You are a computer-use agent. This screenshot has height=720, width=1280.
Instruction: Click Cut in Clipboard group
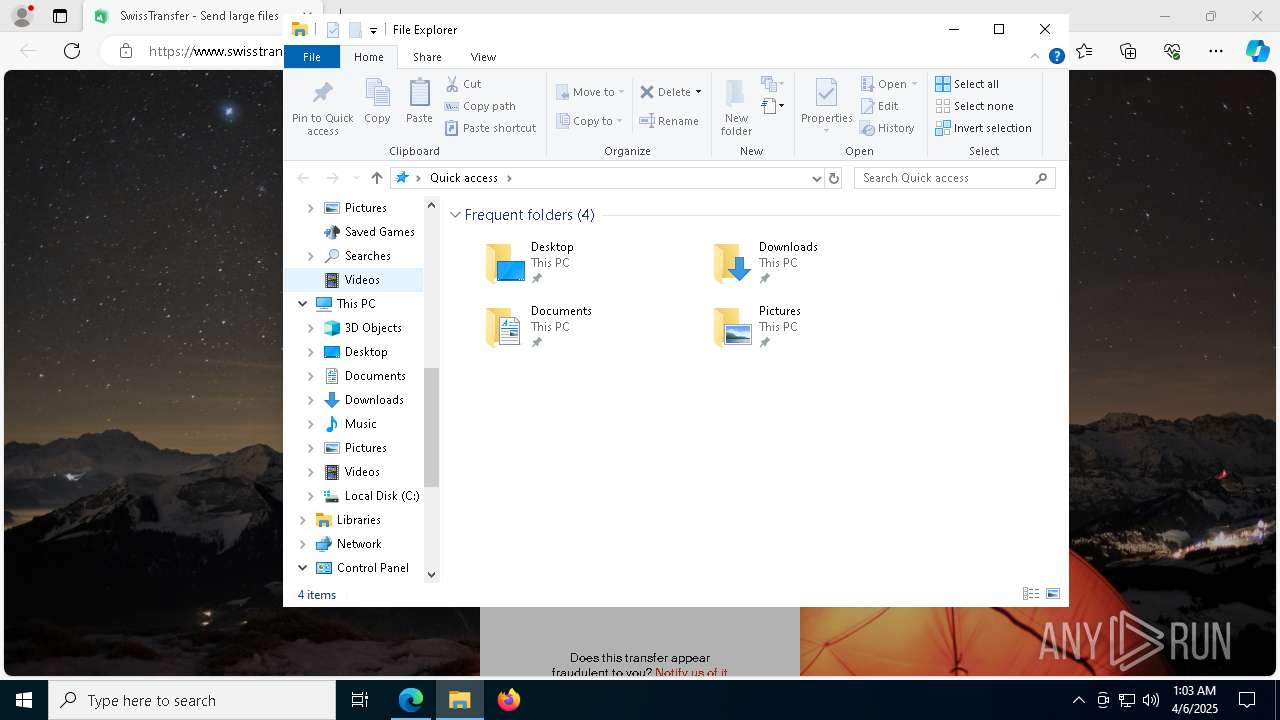pyautogui.click(x=463, y=84)
